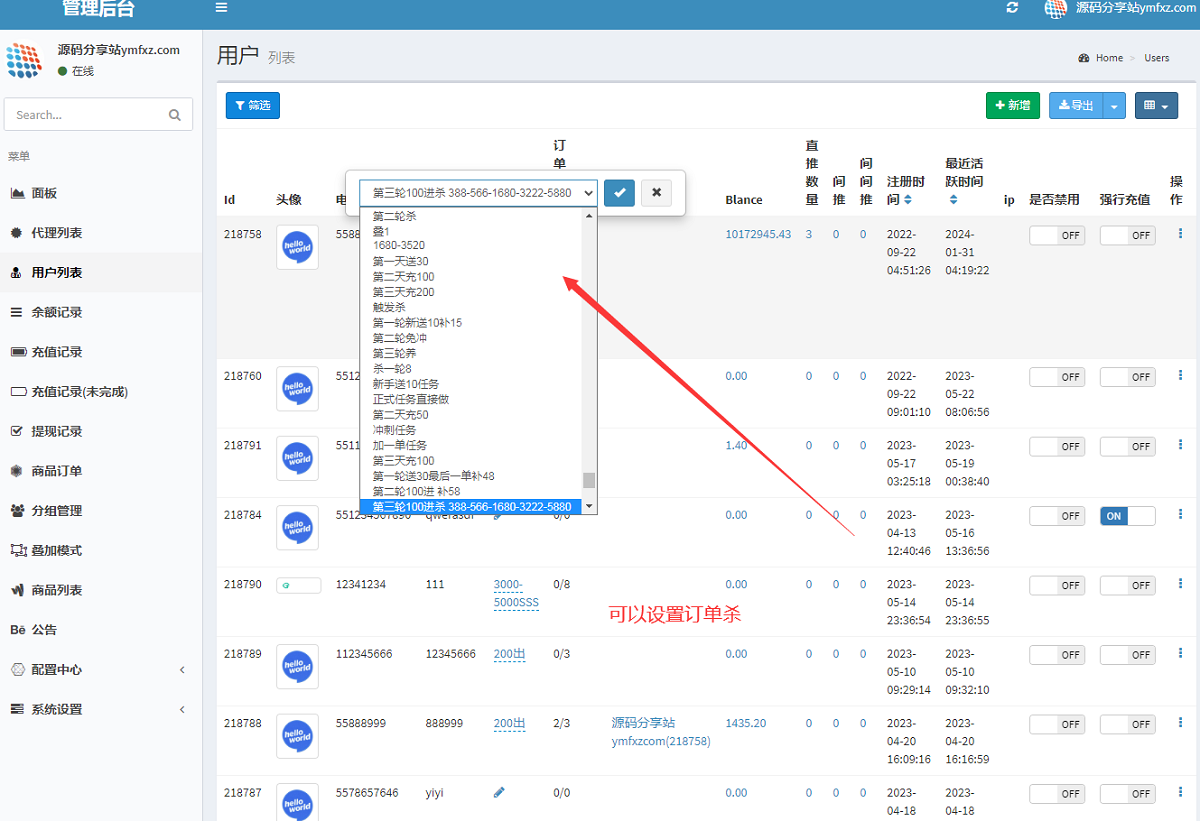Sort by the 注册时间 column sort icon
The width and height of the screenshot is (1200, 821).
tap(908, 200)
